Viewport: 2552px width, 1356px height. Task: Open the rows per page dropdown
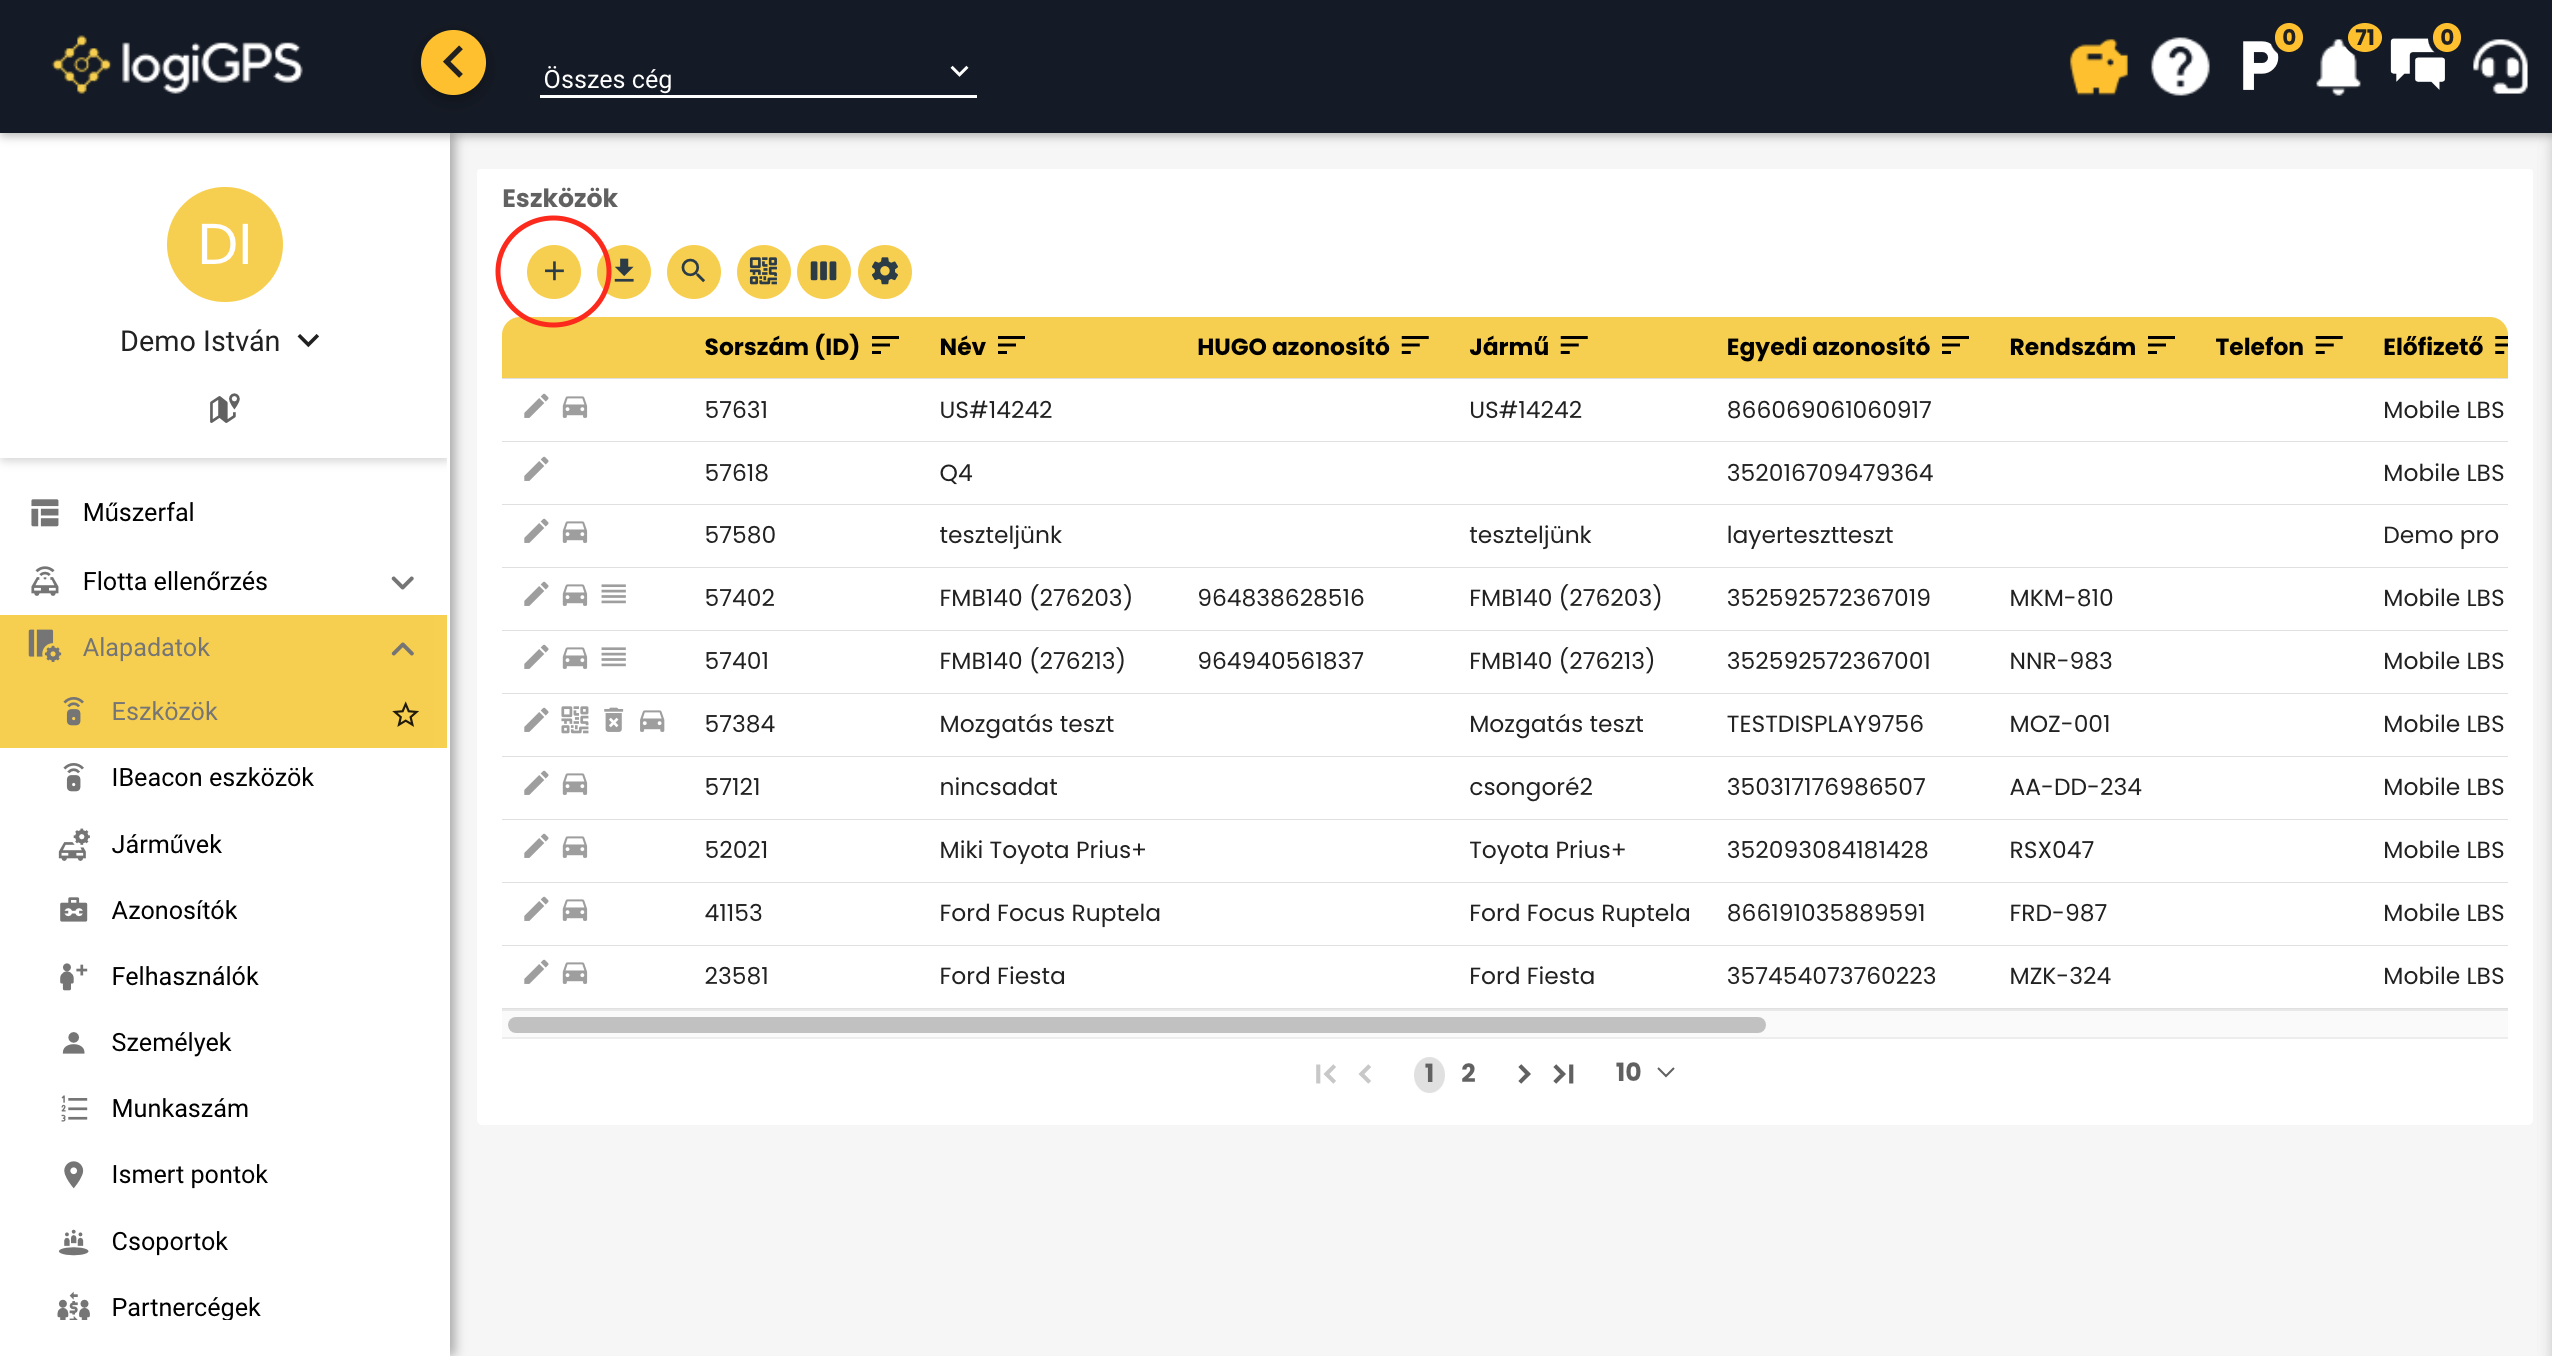click(1644, 1072)
